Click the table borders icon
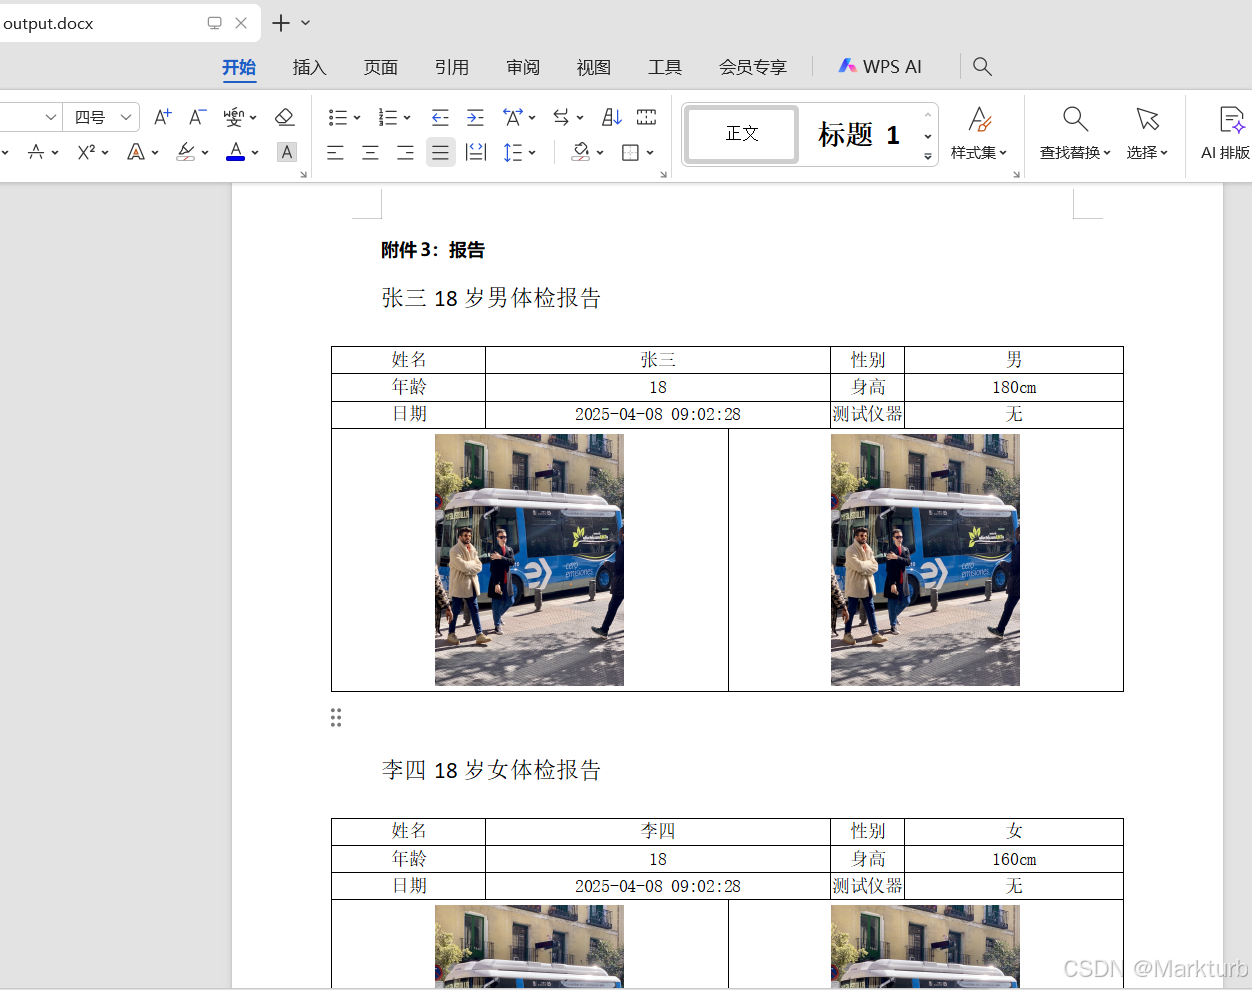This screenshot has height=990, width=1252. (630, 152)
